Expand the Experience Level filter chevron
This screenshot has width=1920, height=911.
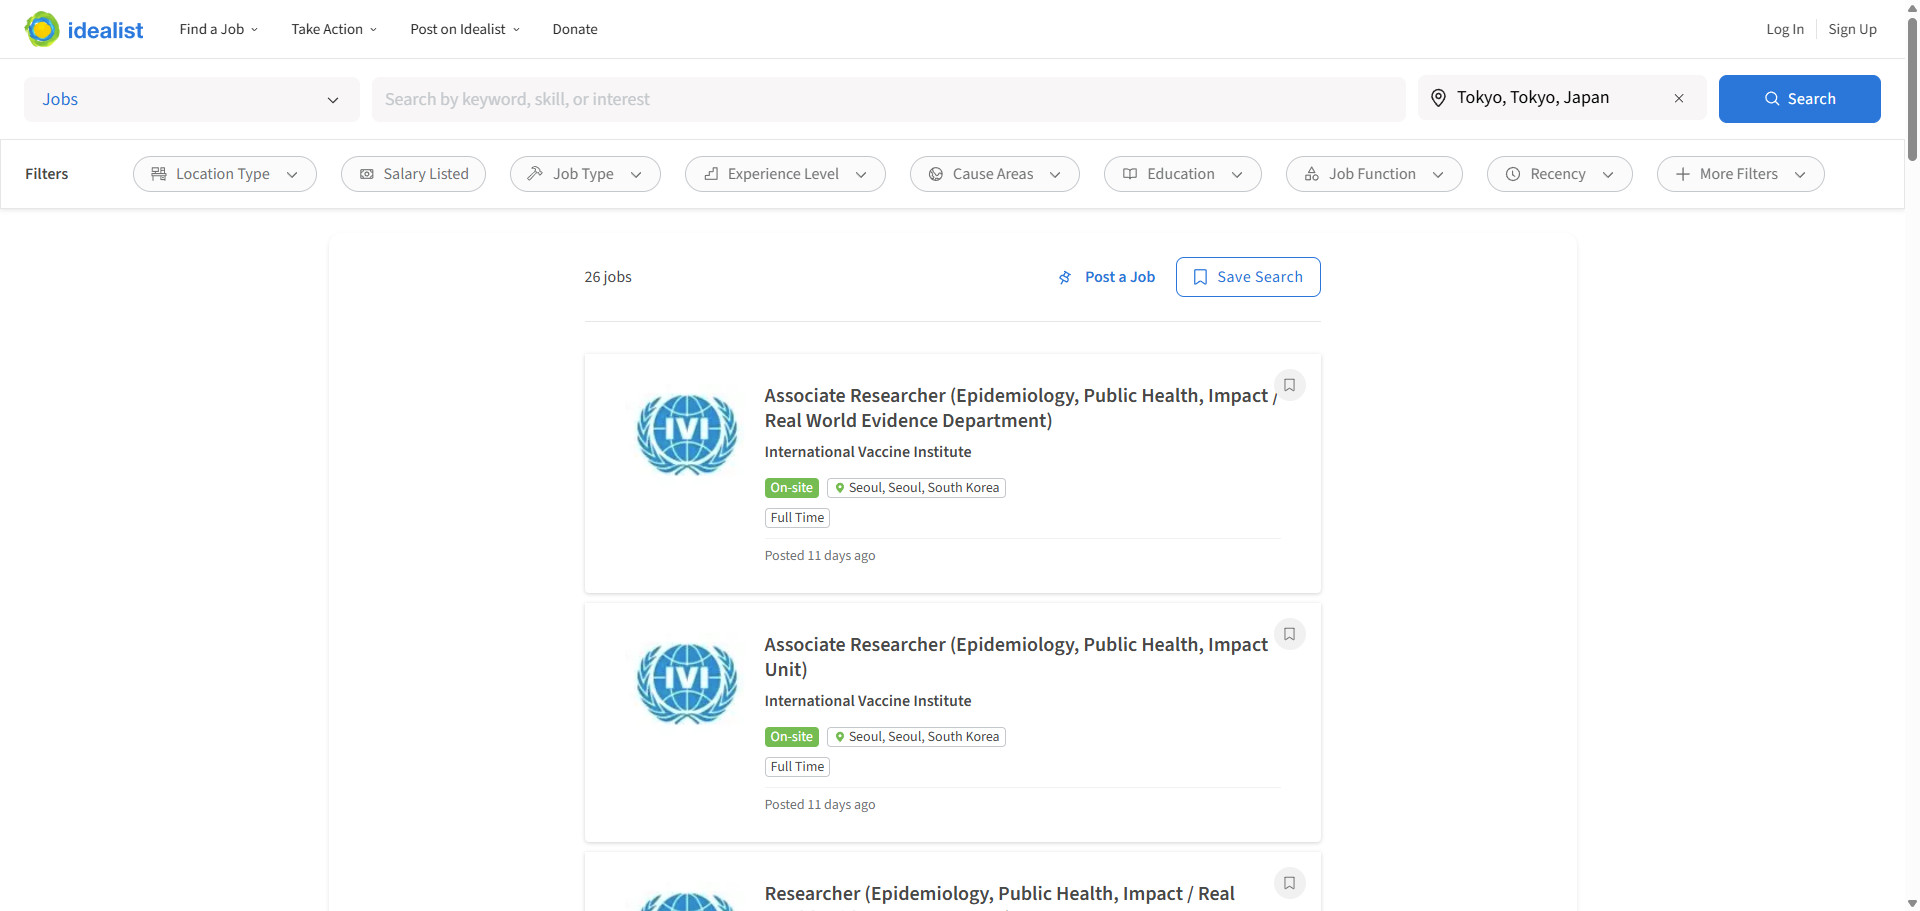click(861, 174)
